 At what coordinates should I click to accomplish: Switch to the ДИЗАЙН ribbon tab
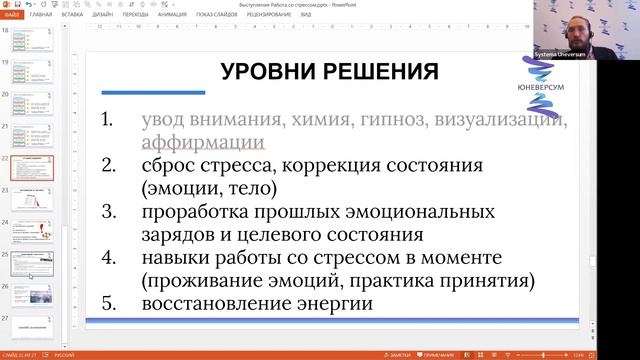tap(102, 15)
